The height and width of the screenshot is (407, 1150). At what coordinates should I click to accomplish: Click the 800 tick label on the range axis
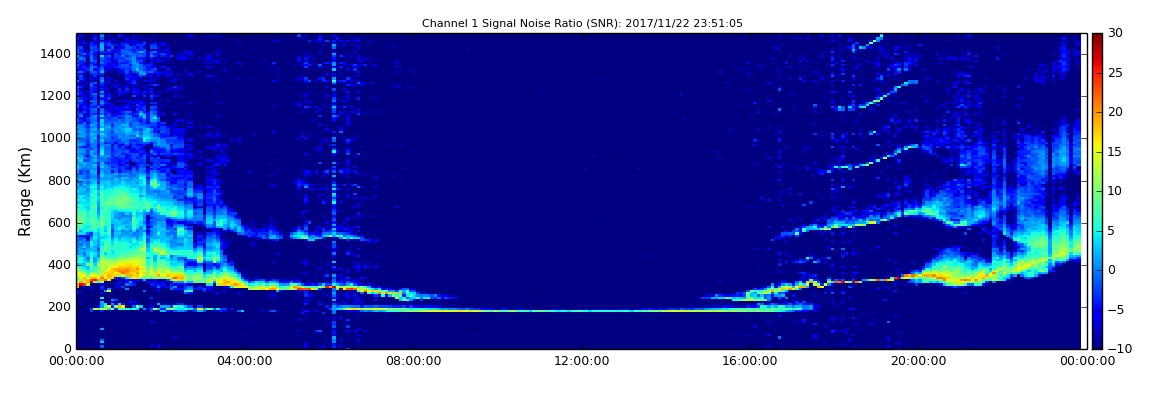60,180
